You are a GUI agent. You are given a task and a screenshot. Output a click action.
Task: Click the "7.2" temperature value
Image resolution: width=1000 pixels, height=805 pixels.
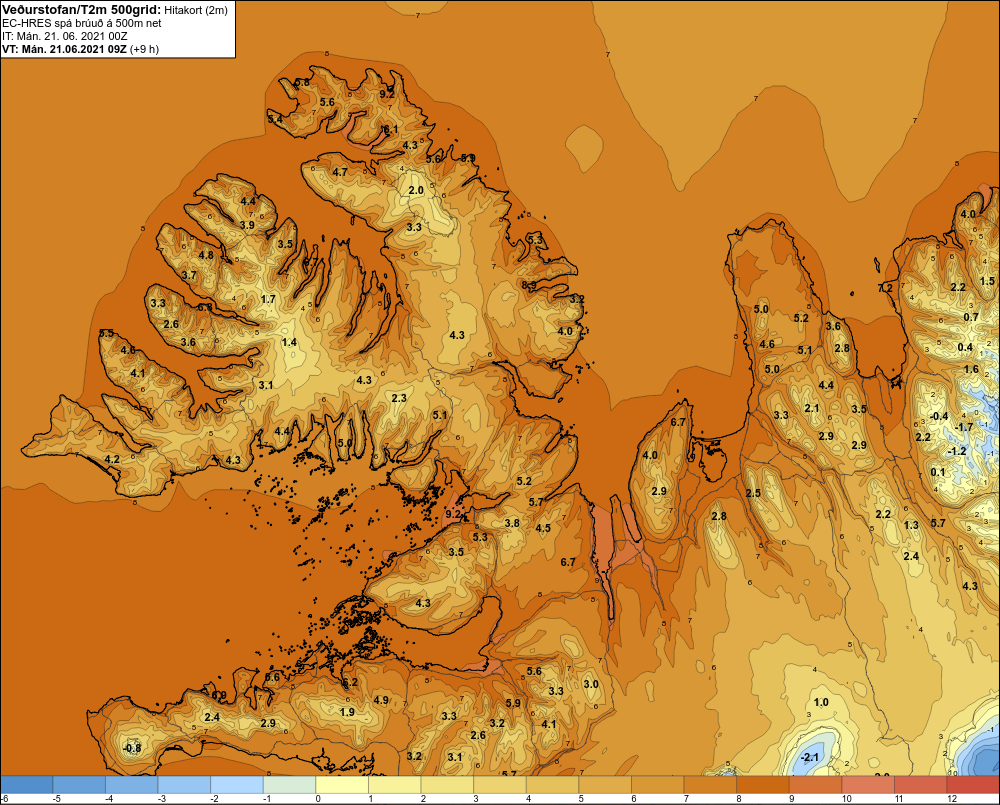(x=886, y=288)
